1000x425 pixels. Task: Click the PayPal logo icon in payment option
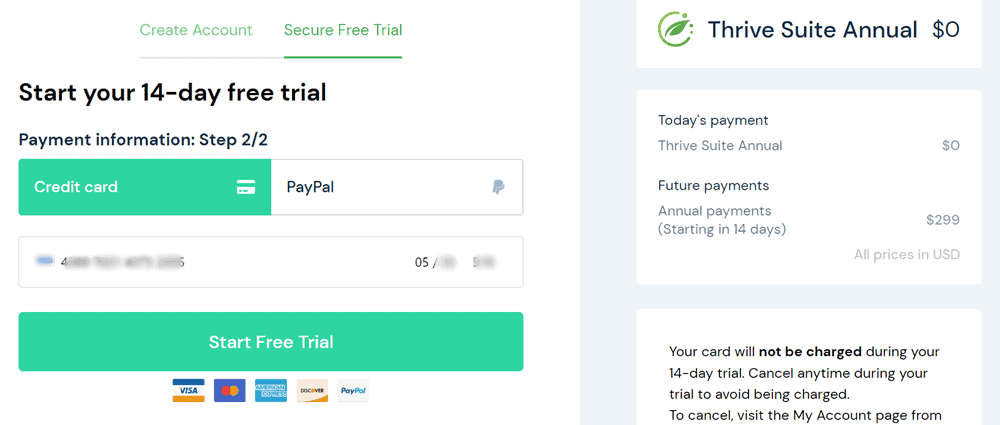click(x=499, y=188)
